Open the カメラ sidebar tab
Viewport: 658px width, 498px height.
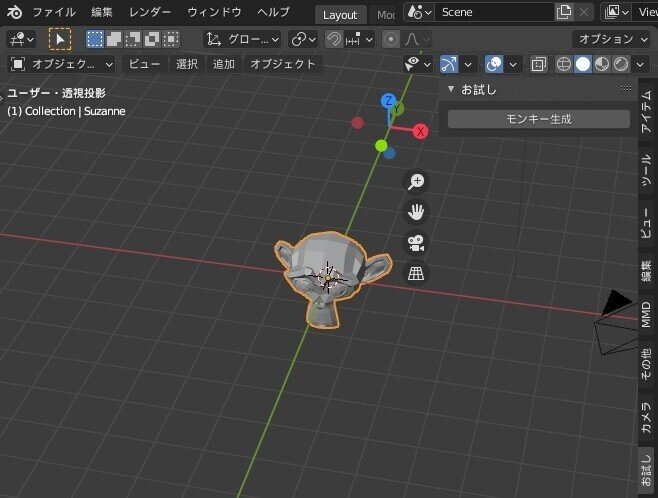coord(646,417)
